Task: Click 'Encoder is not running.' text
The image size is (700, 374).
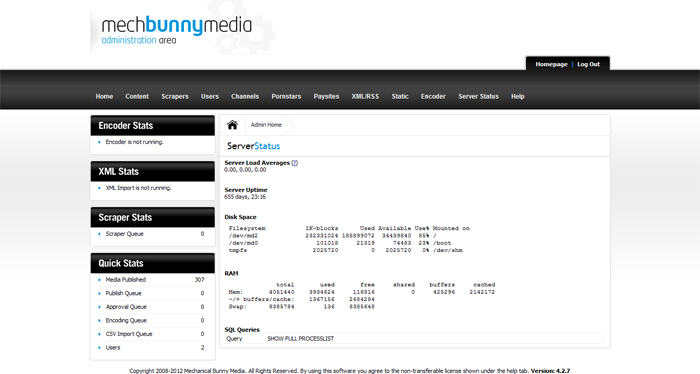Action: pyautogui.click(x=135, y=142)
